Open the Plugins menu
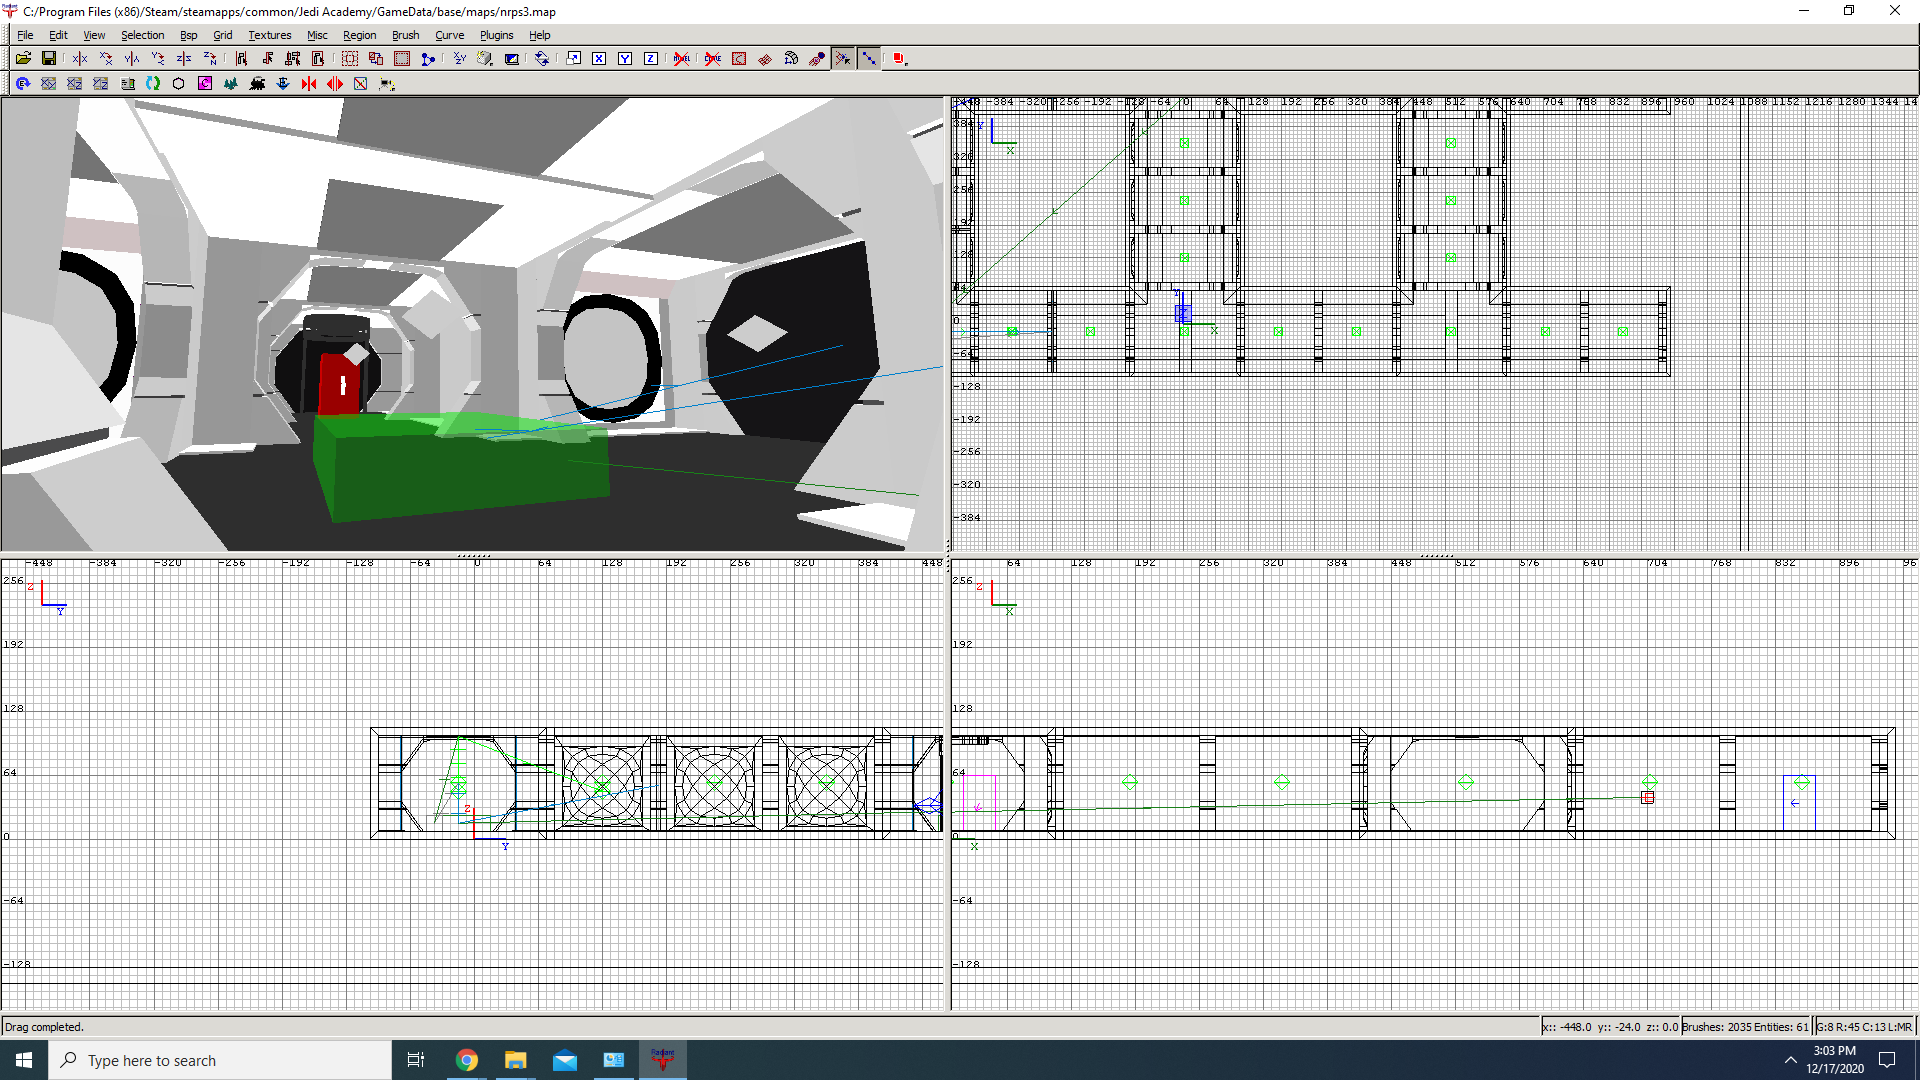The image size is (1920, 1080). coord(496,35)
